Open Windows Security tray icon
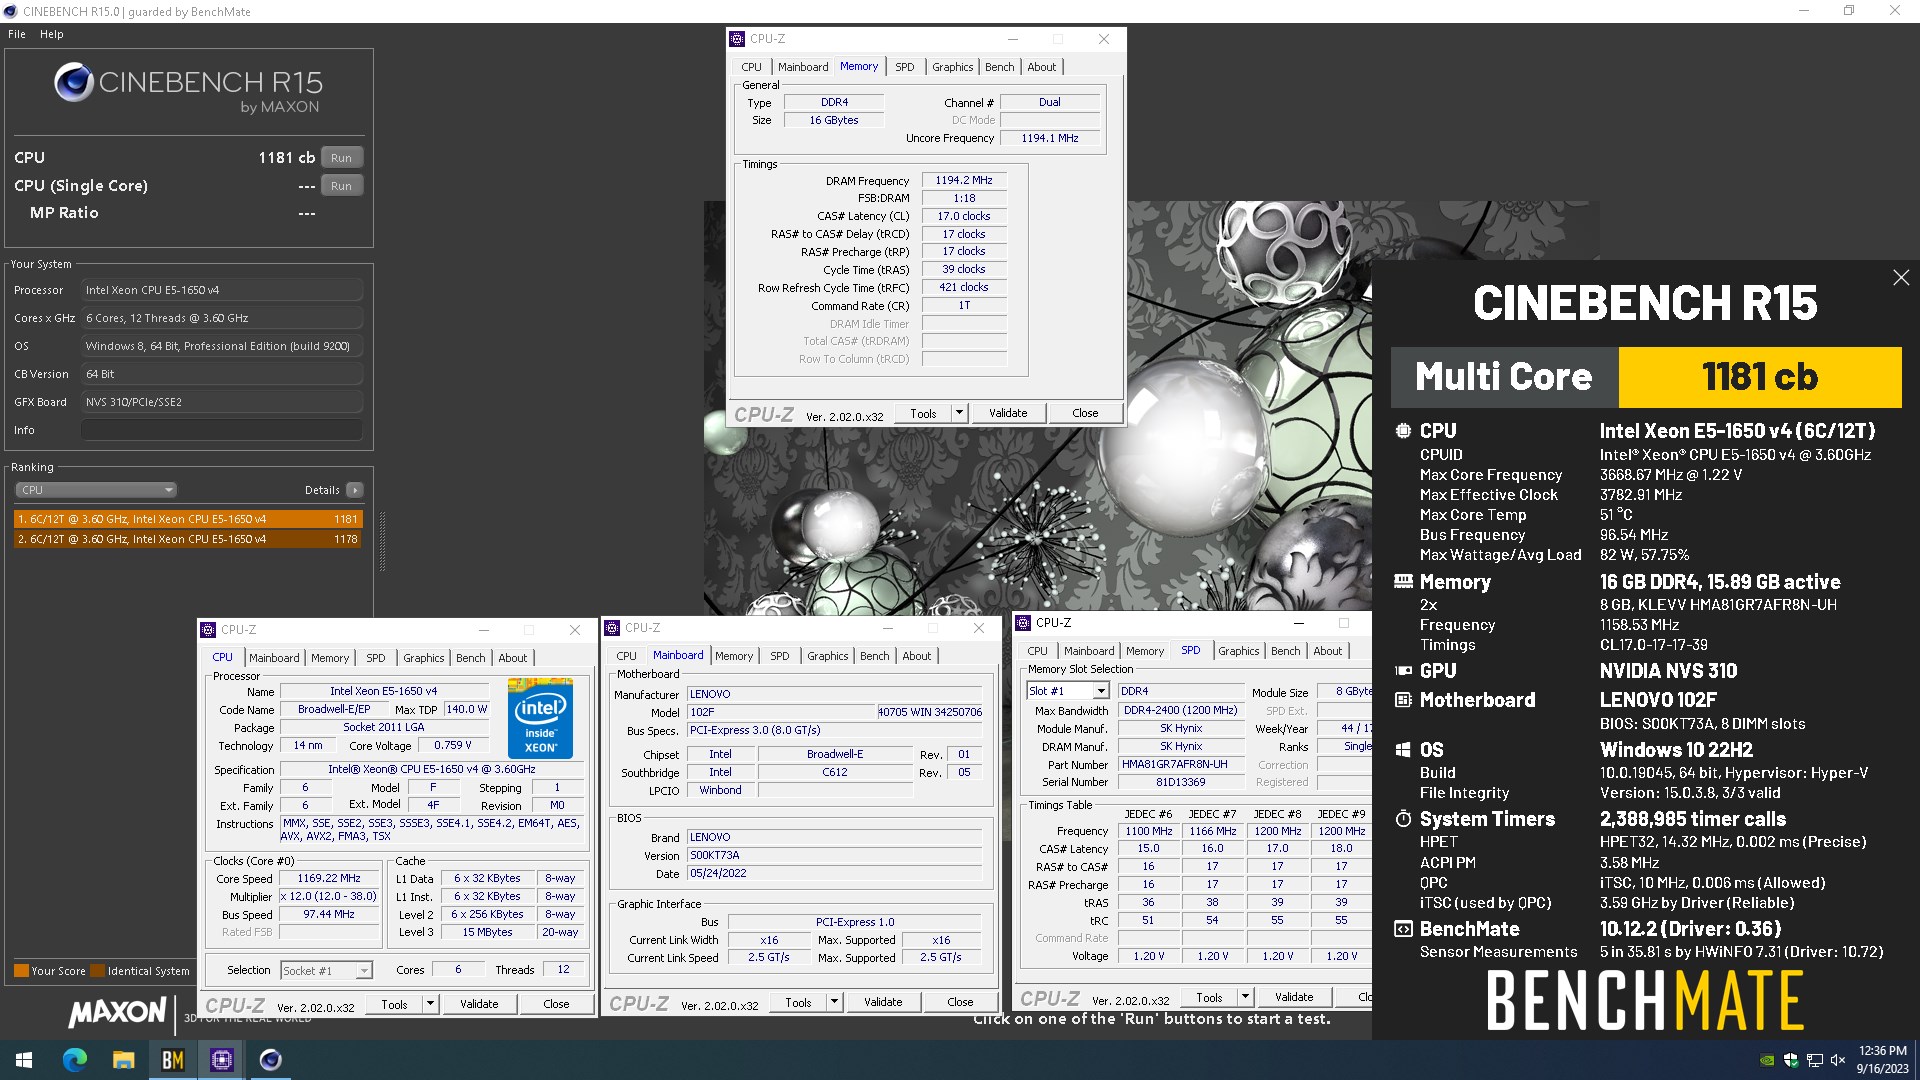 coord(1791,1060)
